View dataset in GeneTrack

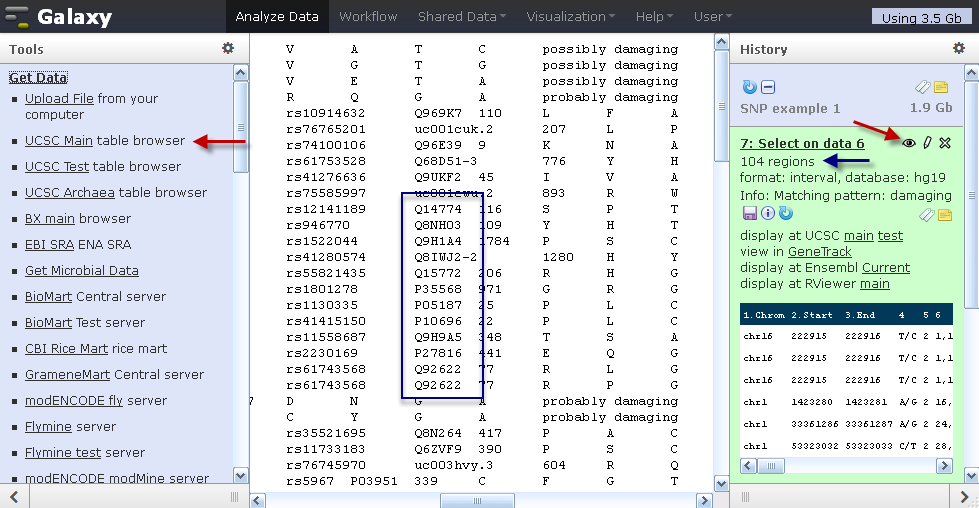coord(820,252)
